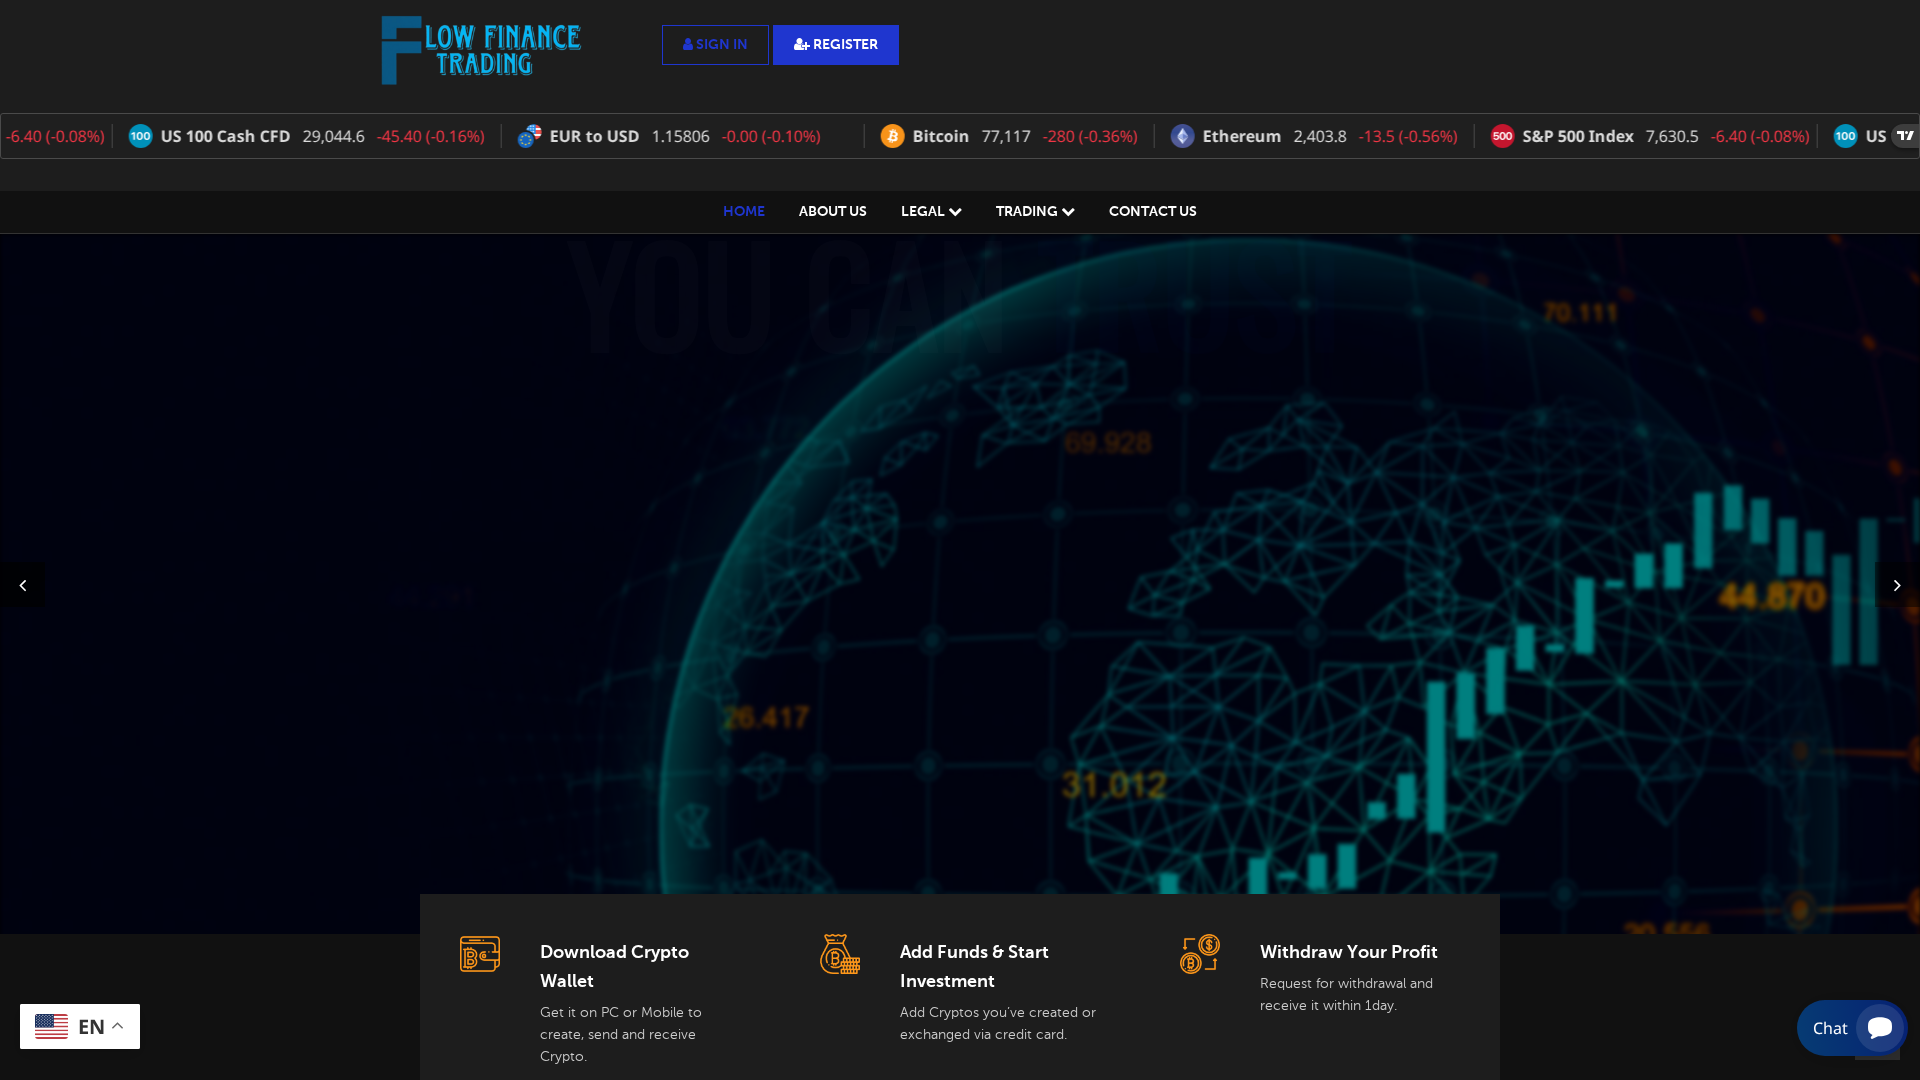Click US 100 change -45.40 (-0.16%)
Image resolution: width=1920 pixels, height=1080 pixels.
click(431, 136)
